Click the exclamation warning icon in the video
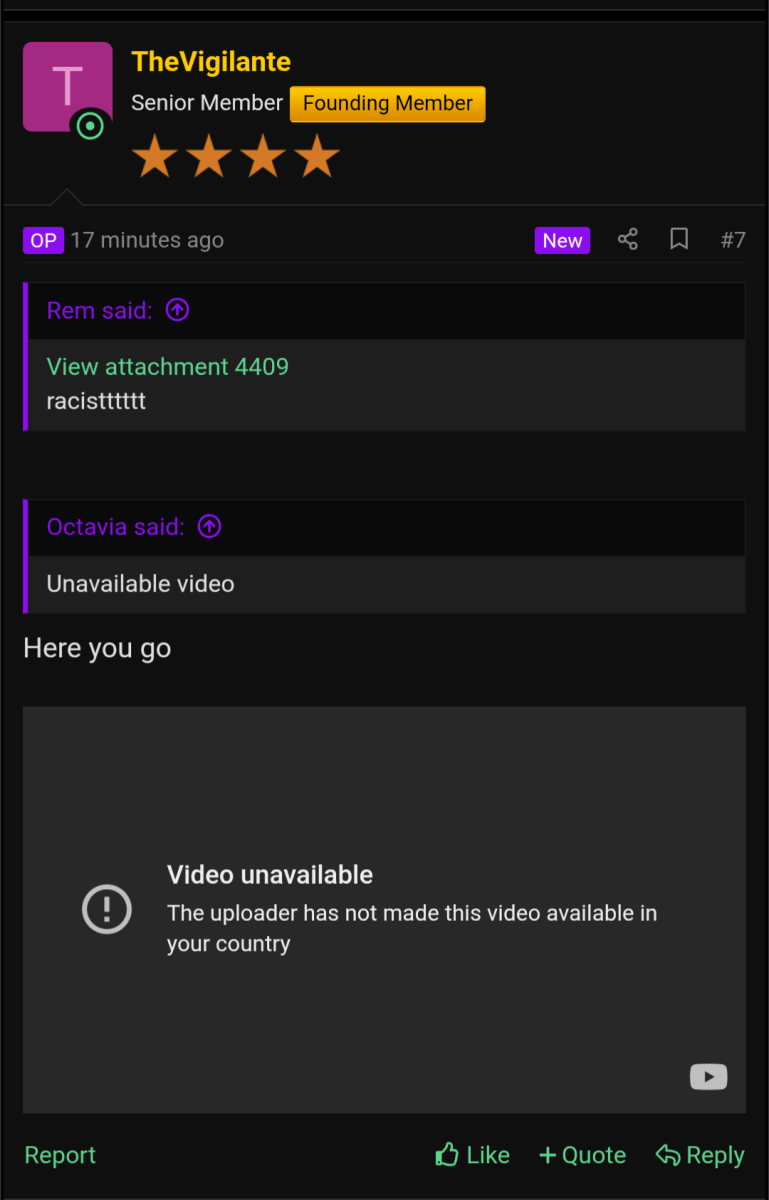 107,909
